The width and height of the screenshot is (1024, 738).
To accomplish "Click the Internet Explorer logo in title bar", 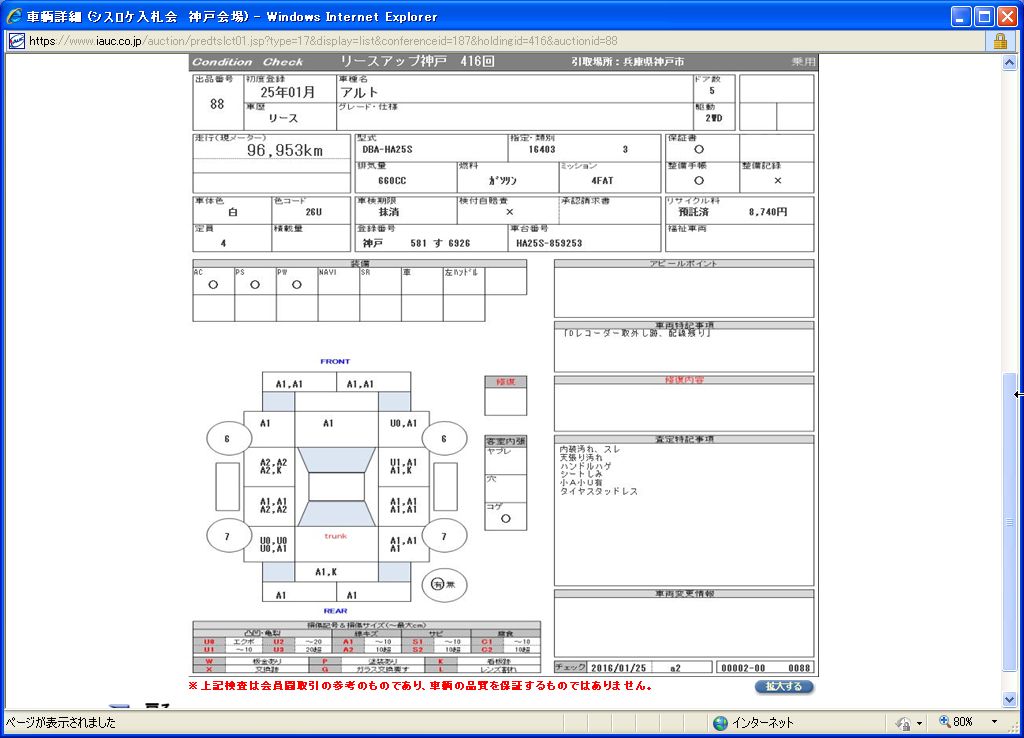I will 14,16.
